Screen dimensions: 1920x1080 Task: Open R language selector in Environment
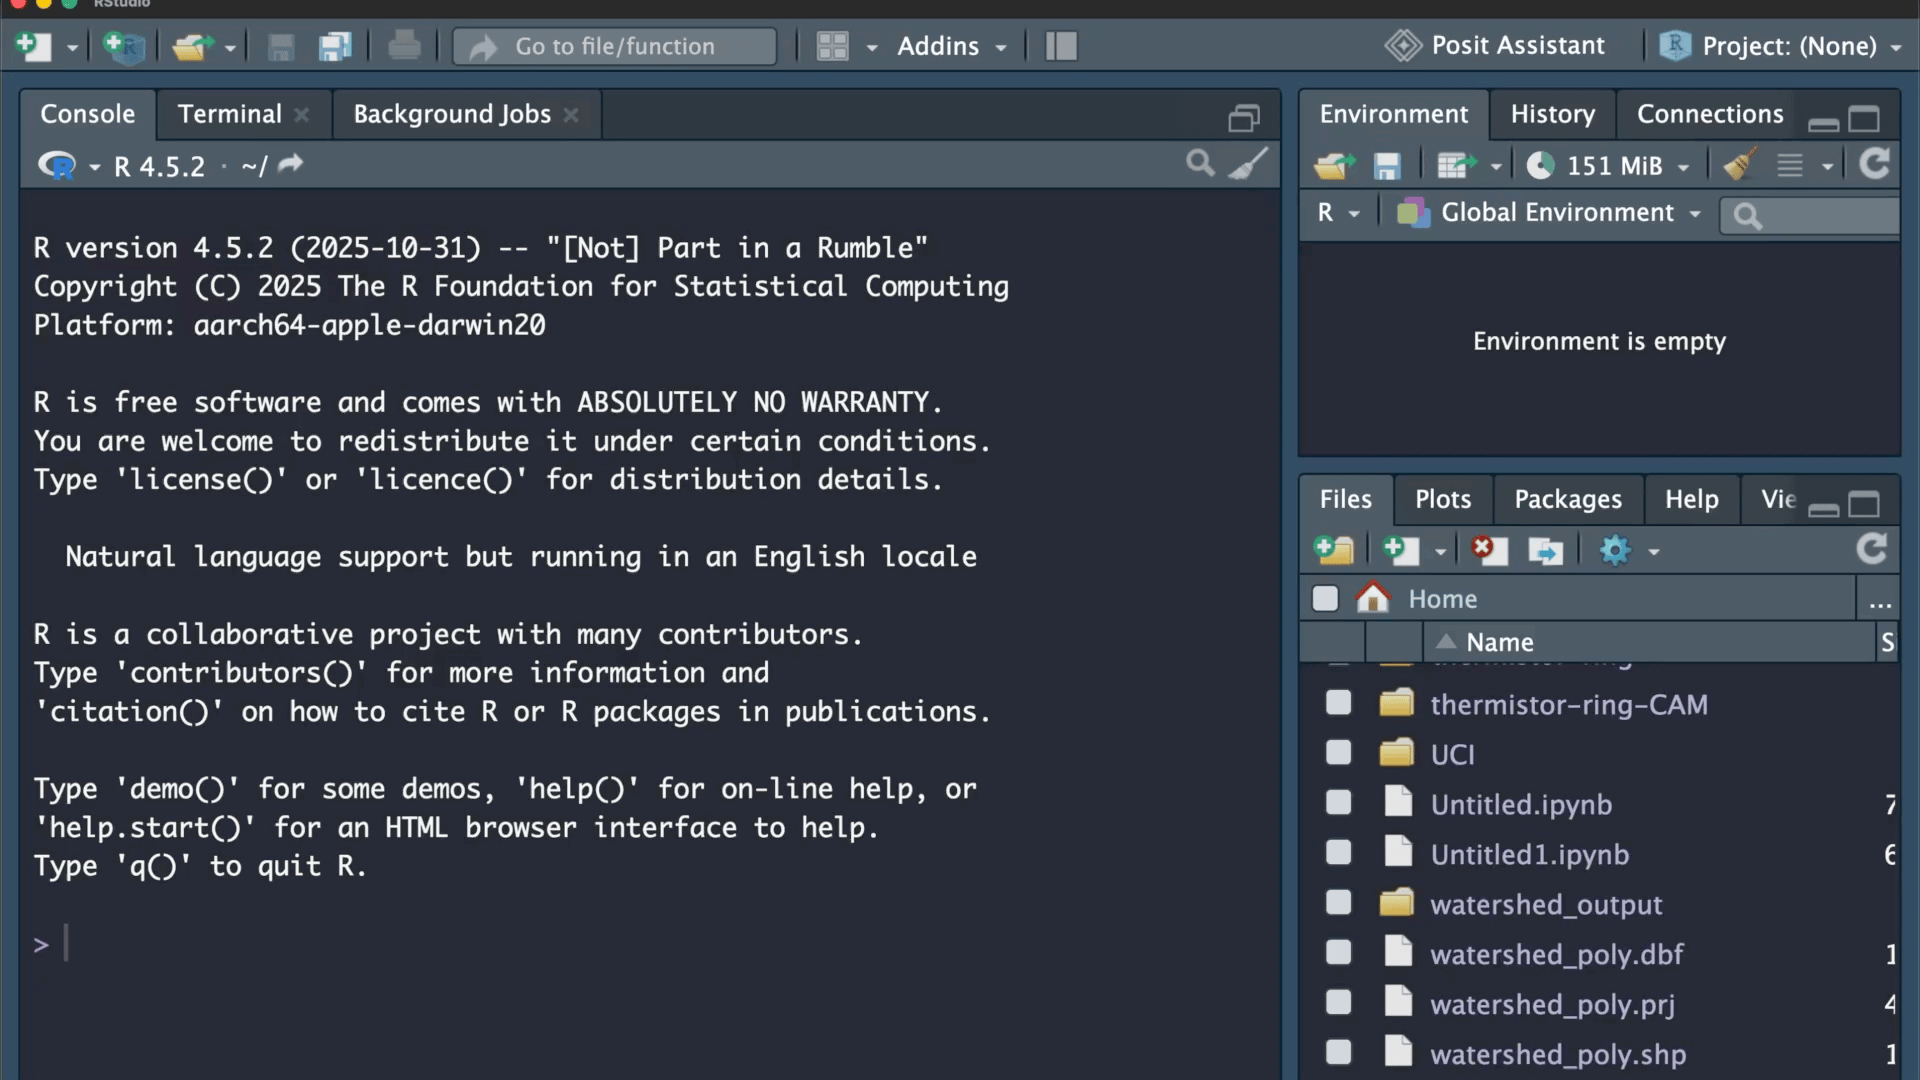(1338, 213)
